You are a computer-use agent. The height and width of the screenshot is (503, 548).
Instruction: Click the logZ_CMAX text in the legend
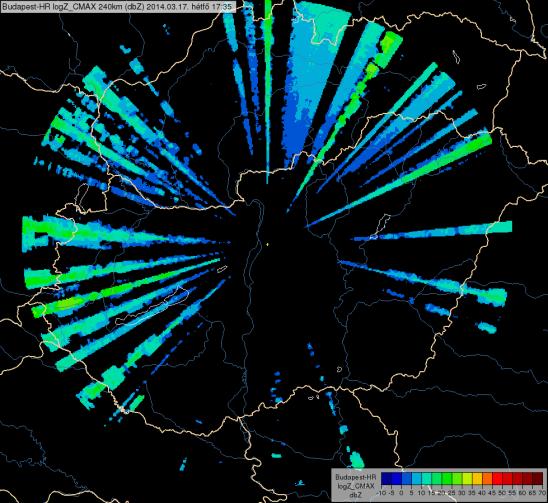tap(356, 486)
